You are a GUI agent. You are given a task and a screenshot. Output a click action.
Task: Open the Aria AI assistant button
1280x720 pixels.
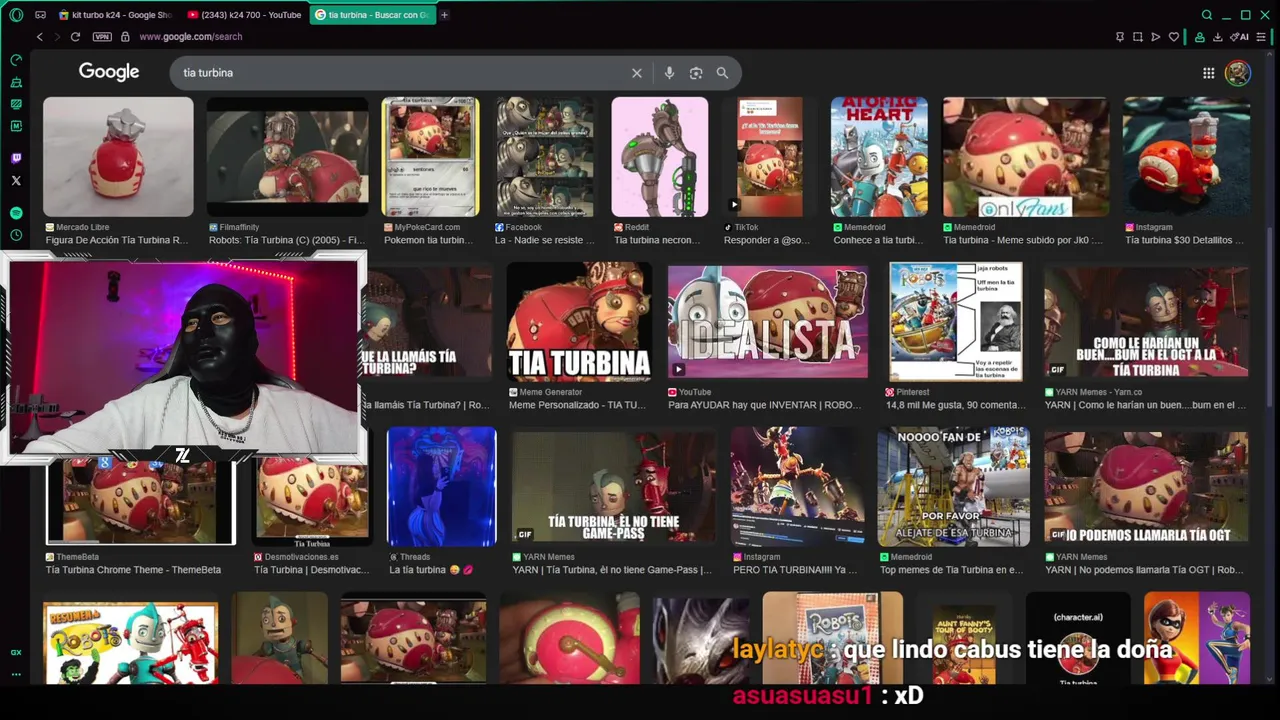point(1240,37)
